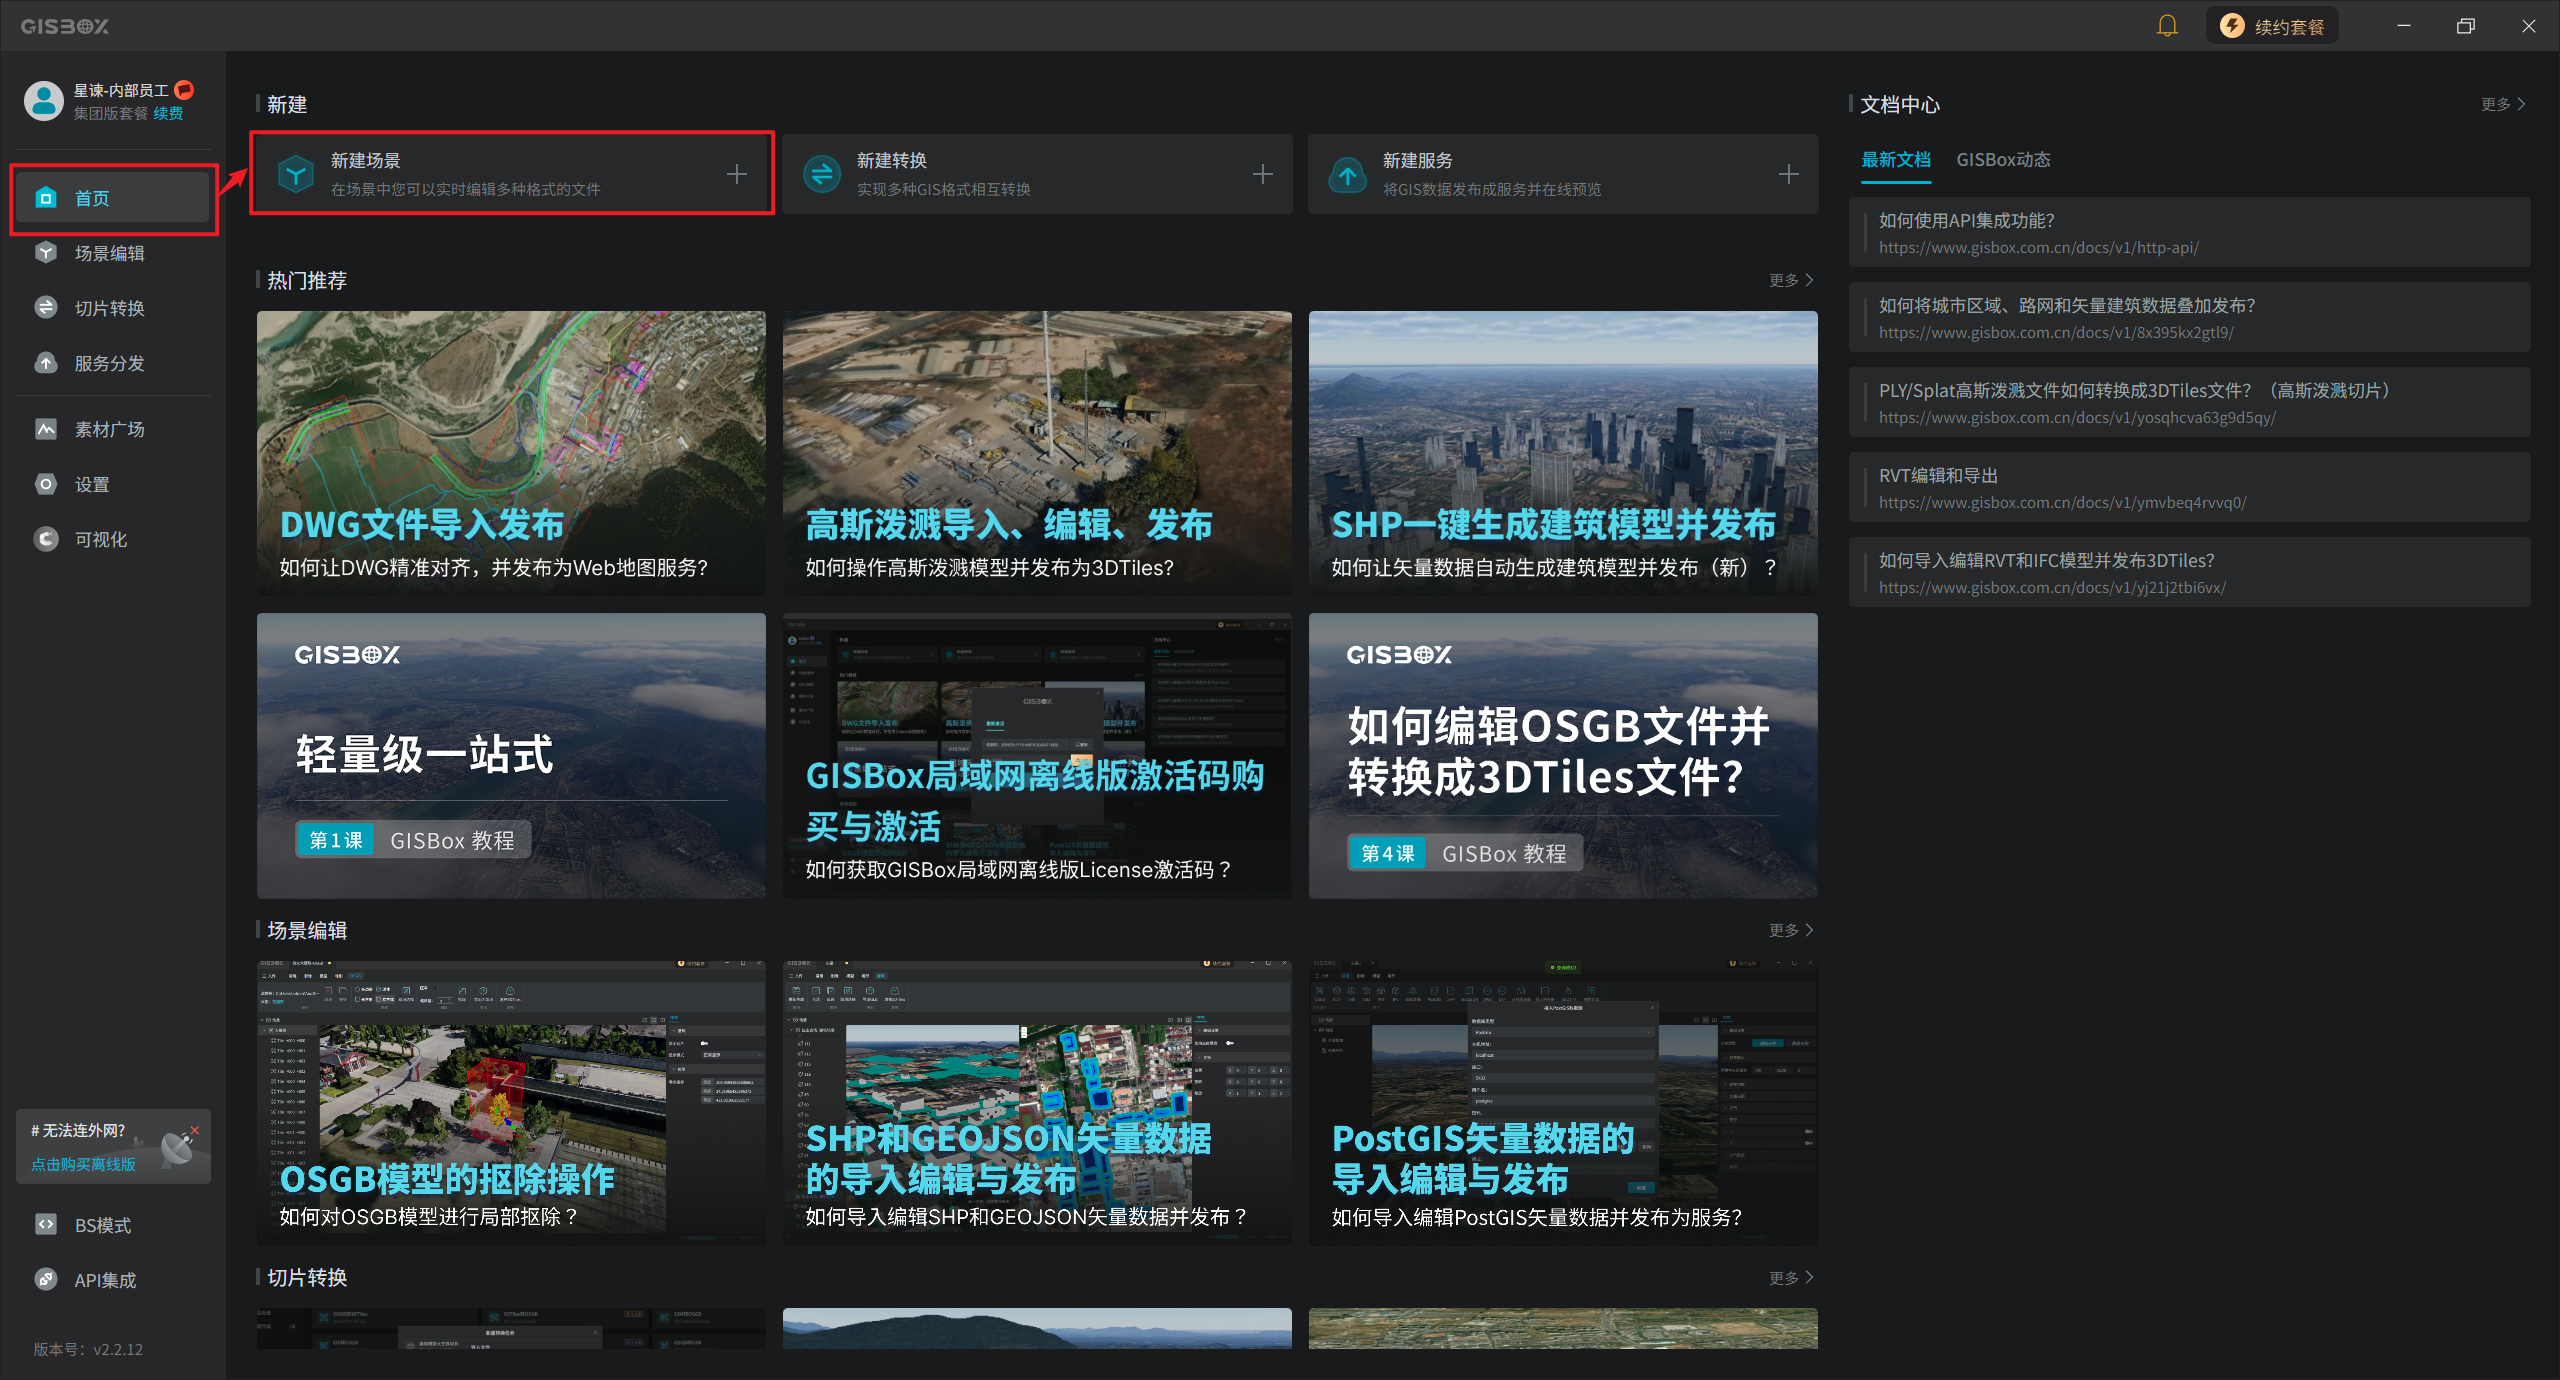Open the PostGIS矢量数据的导入编辑与发布 card
Screen dimensions: 2560x1380
pos(1563,1103)
